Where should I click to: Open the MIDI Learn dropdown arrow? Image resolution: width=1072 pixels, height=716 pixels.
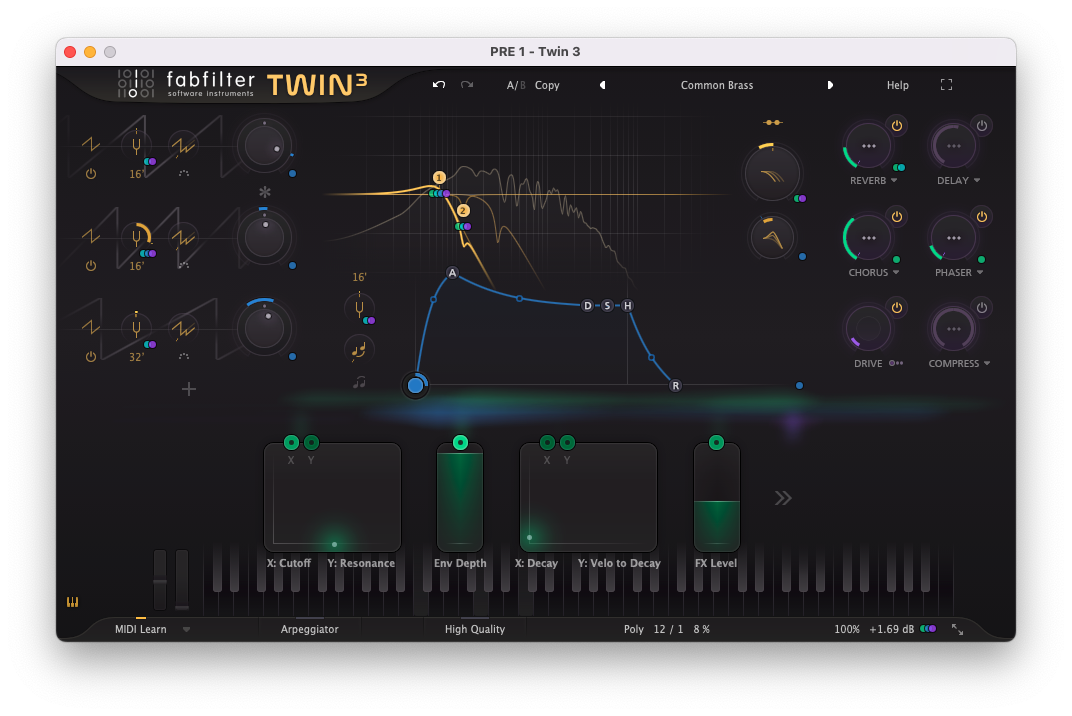186,630
